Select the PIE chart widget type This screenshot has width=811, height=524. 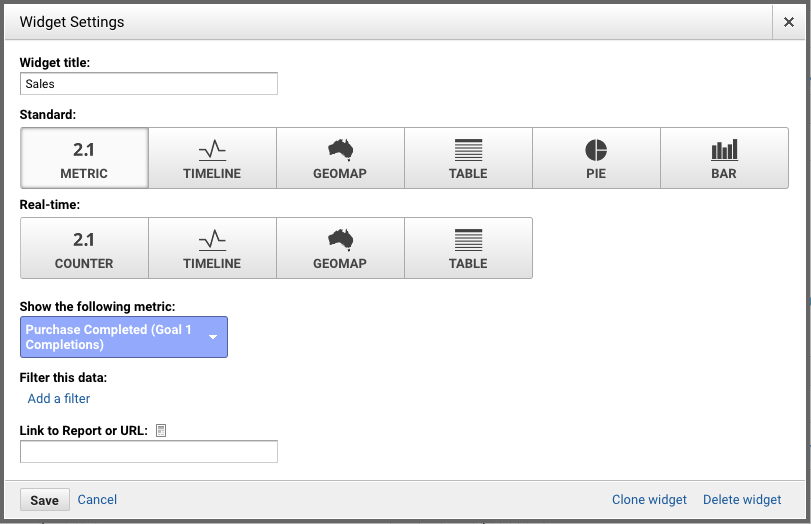596,158
